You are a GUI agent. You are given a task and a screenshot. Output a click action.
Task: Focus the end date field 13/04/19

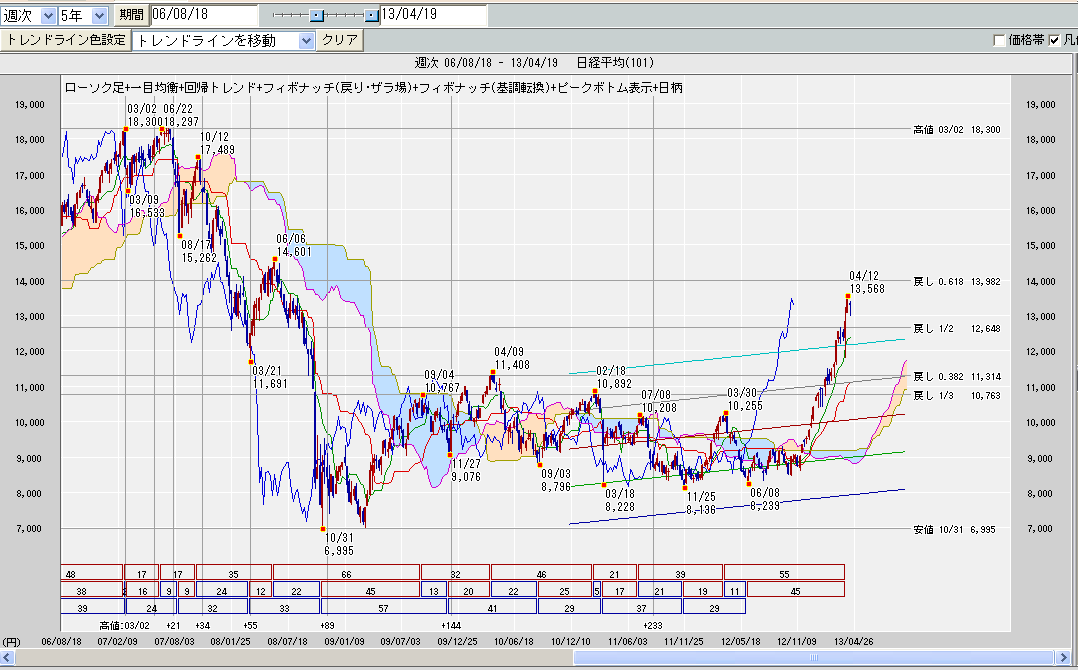click(x=433, y=14)
